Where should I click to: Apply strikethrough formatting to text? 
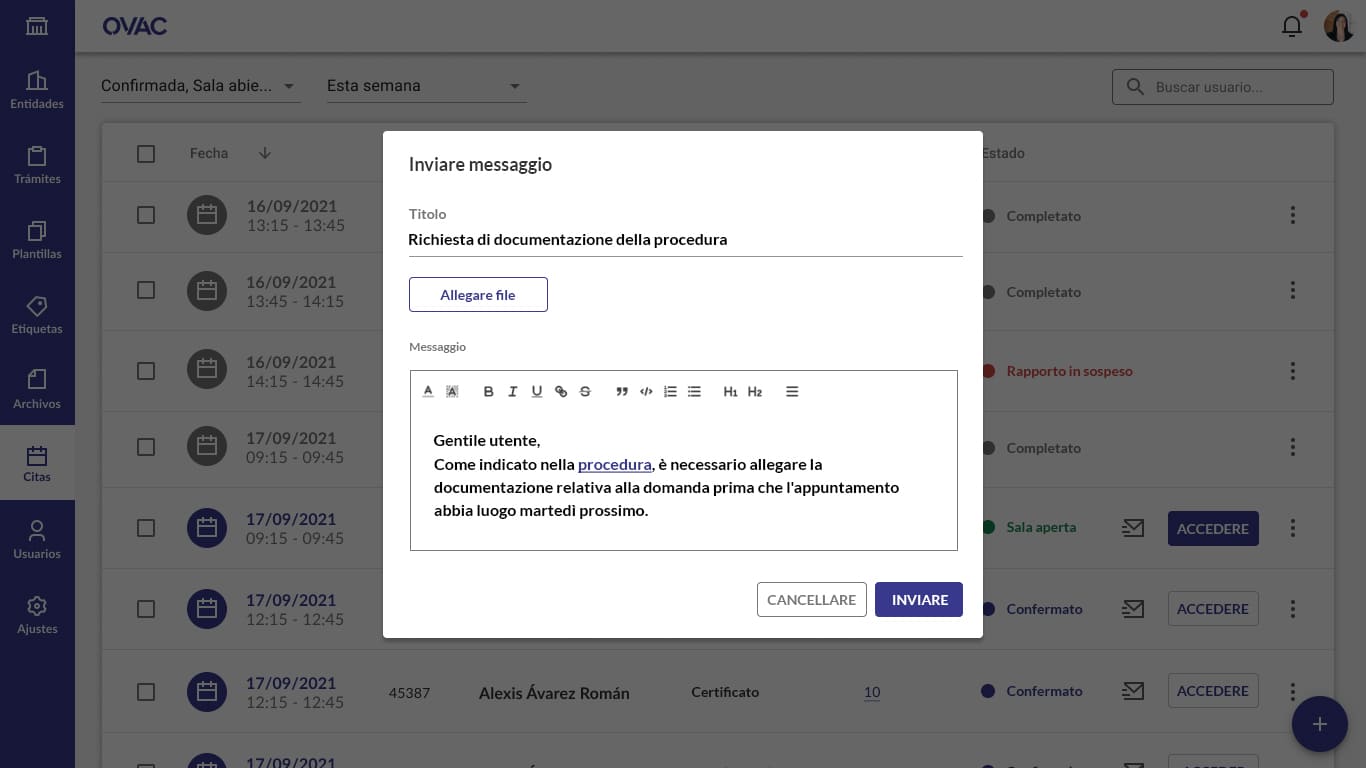[x=585, y=392]
